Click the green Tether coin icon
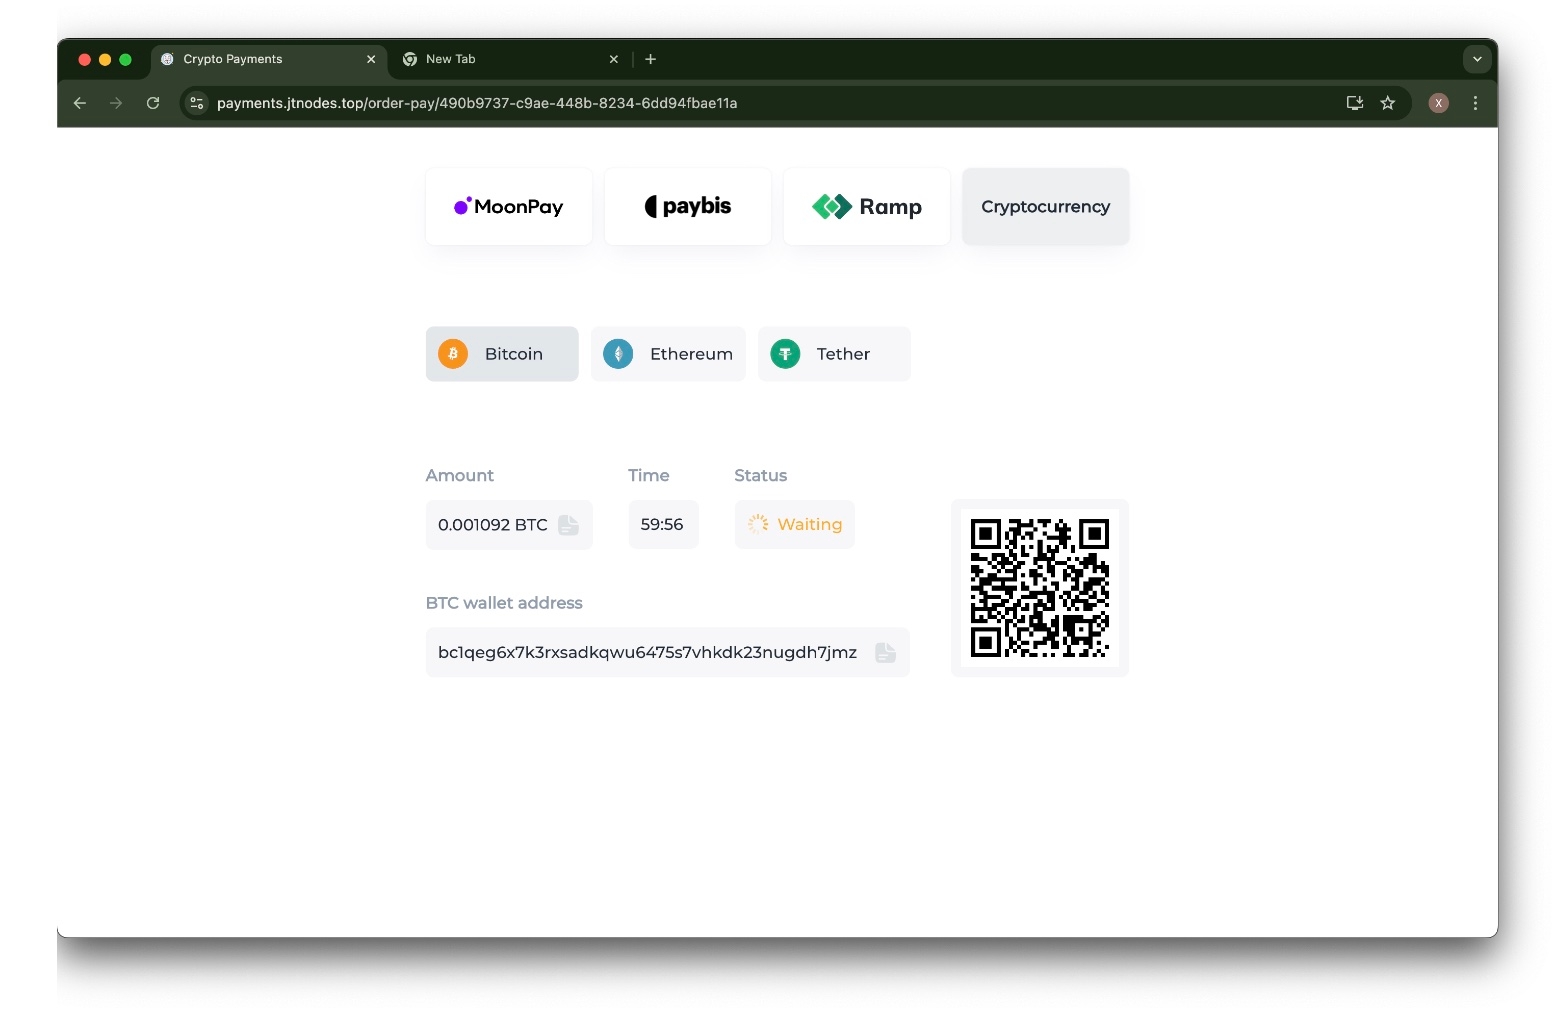 pyautogui.click(x=785, y=354)
